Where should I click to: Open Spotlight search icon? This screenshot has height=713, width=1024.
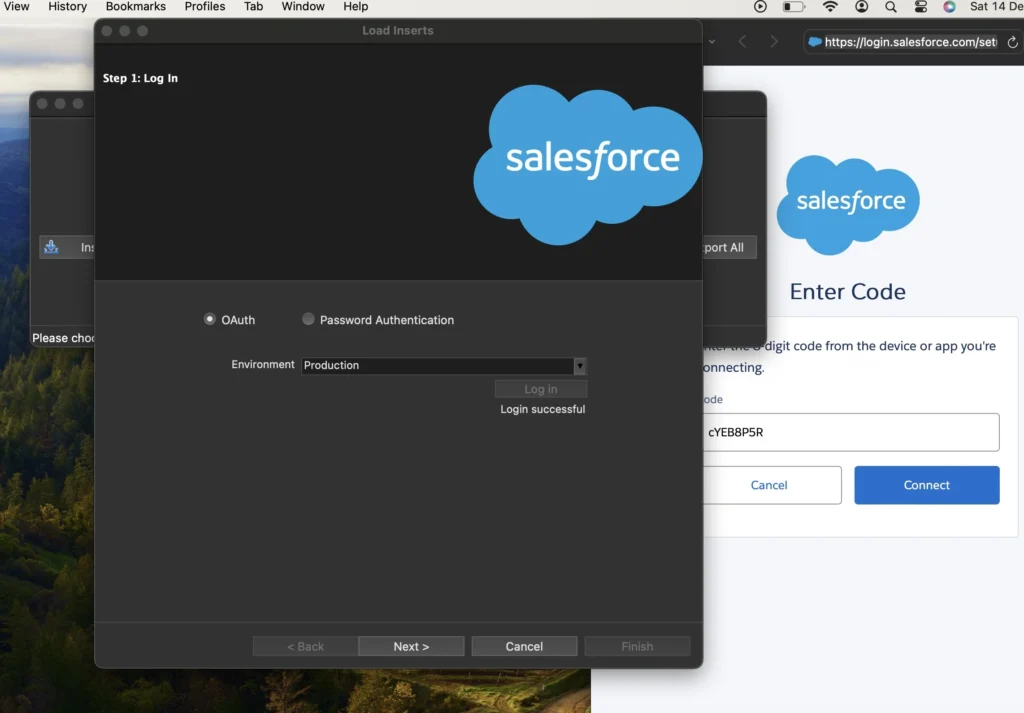tap(891, 7)
